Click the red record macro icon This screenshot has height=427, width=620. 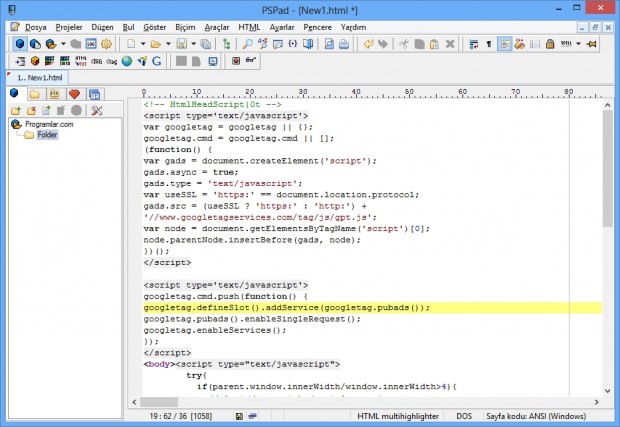point(236,61)
